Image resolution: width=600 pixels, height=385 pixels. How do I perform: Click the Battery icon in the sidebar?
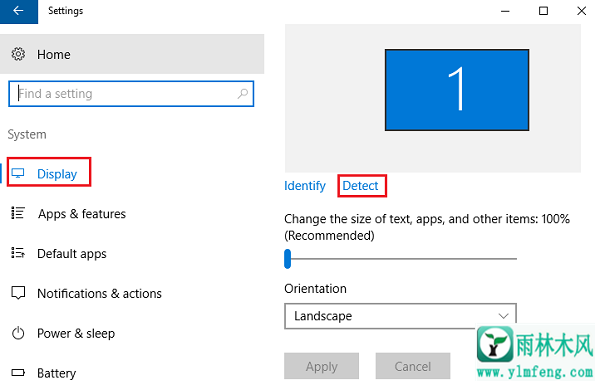[18, 373]
